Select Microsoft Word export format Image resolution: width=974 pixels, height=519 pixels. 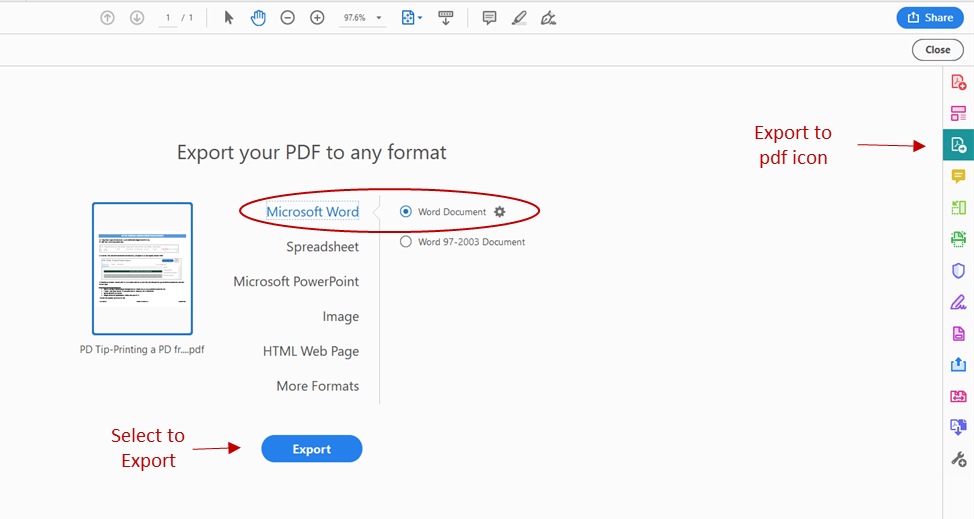click(312, 212)
